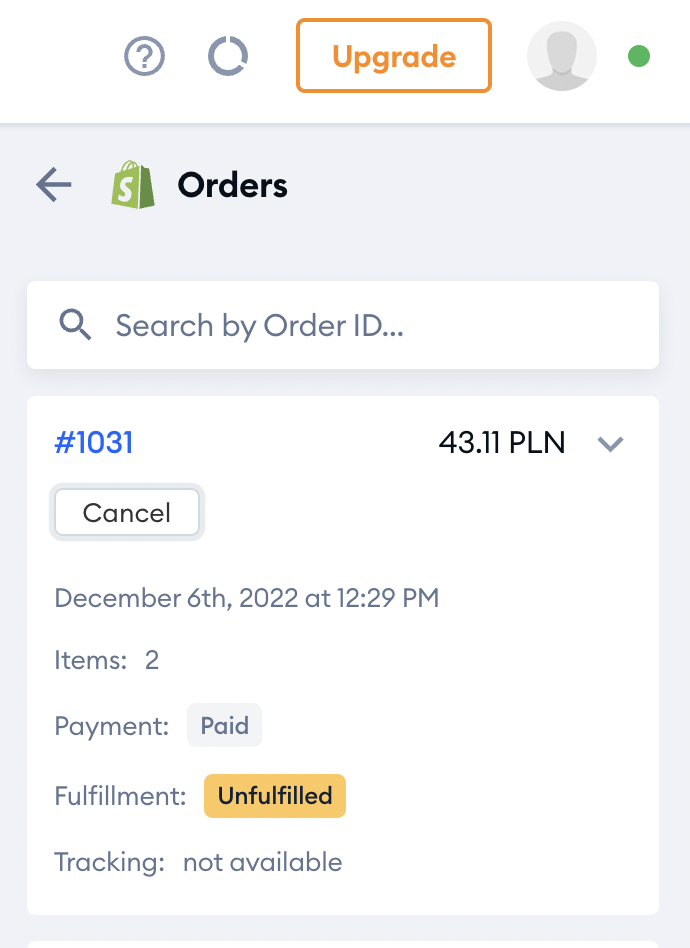Click the back arrow to return

[52, 185]
